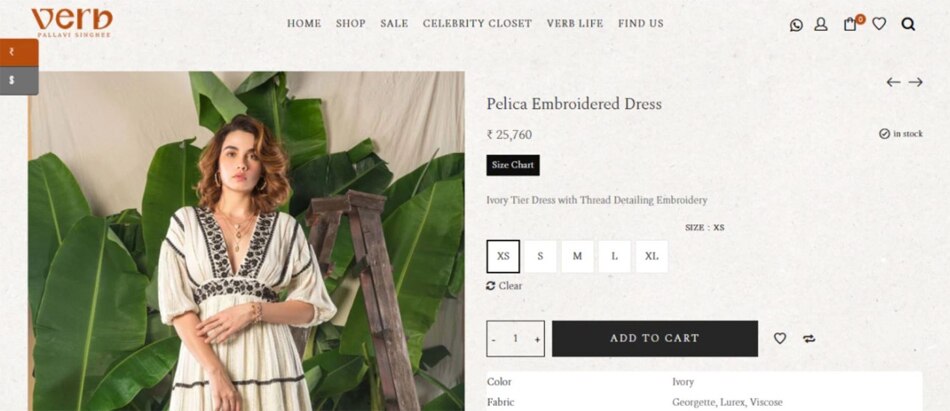Choose size M option
Image resolution: width=950 pixels, height=411 pixels.
point(577,256)
